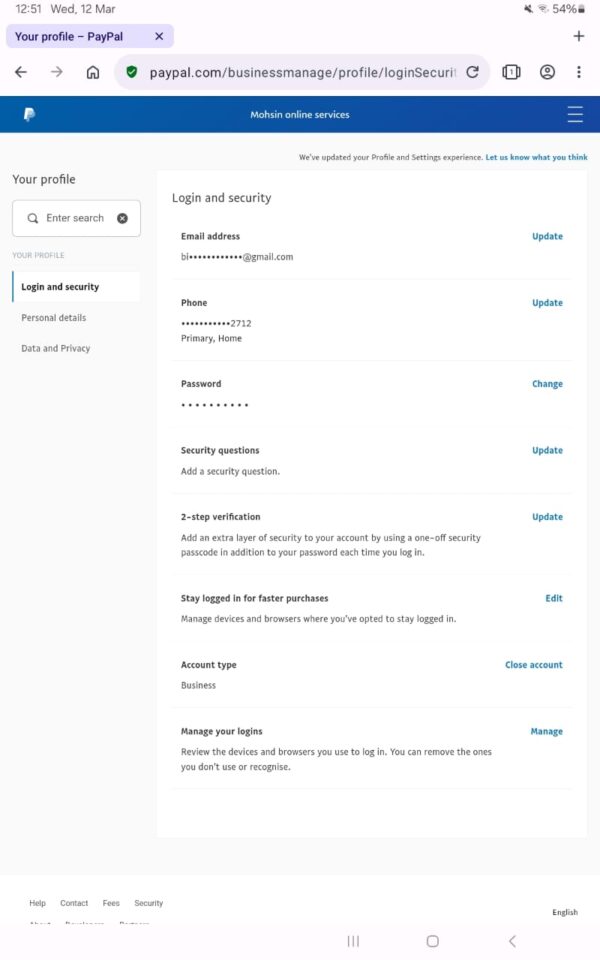Click the PayPal logo icon
The width and height of the screenshot is (600, 960).
pos(29,115)
